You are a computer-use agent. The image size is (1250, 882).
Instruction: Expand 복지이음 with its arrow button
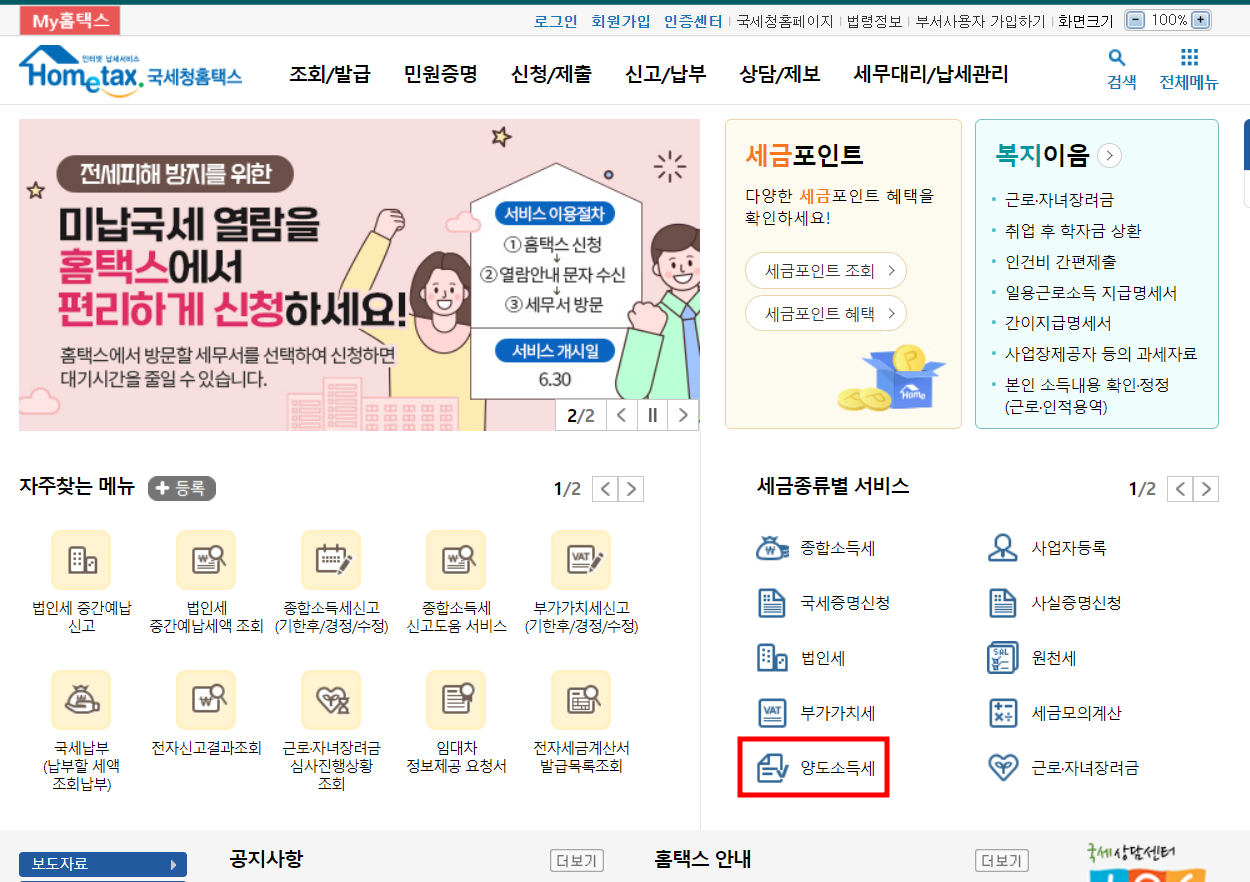pyautogui.click(x=1110, y=155)
